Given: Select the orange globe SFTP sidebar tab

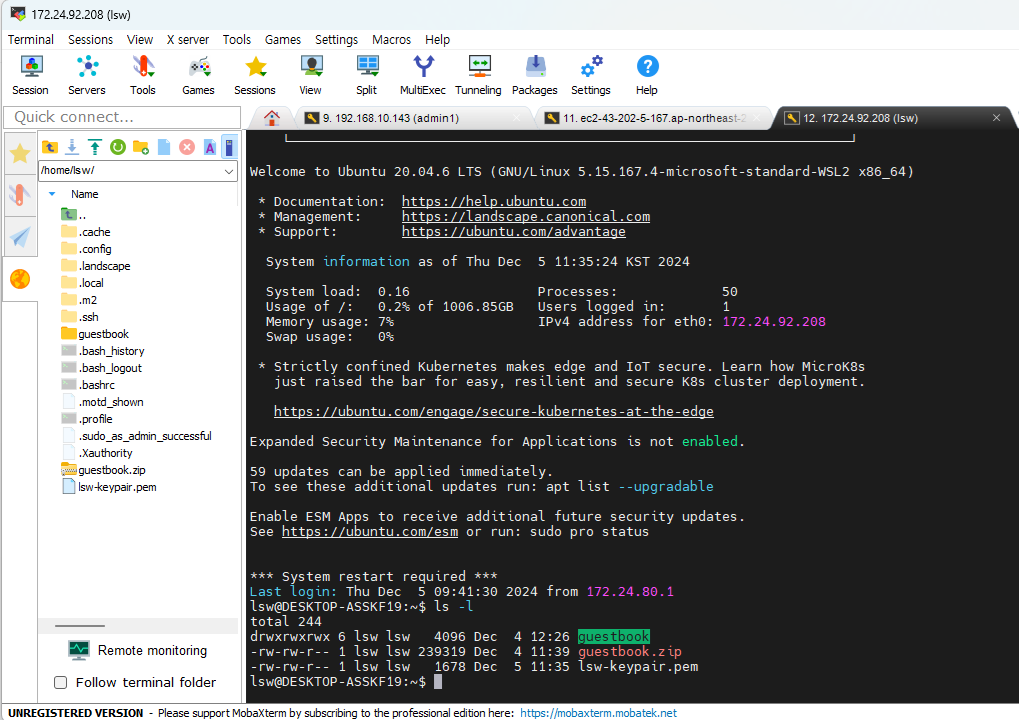Looking at the screenshot, I should pyautogui.click(x=20, y=279).
